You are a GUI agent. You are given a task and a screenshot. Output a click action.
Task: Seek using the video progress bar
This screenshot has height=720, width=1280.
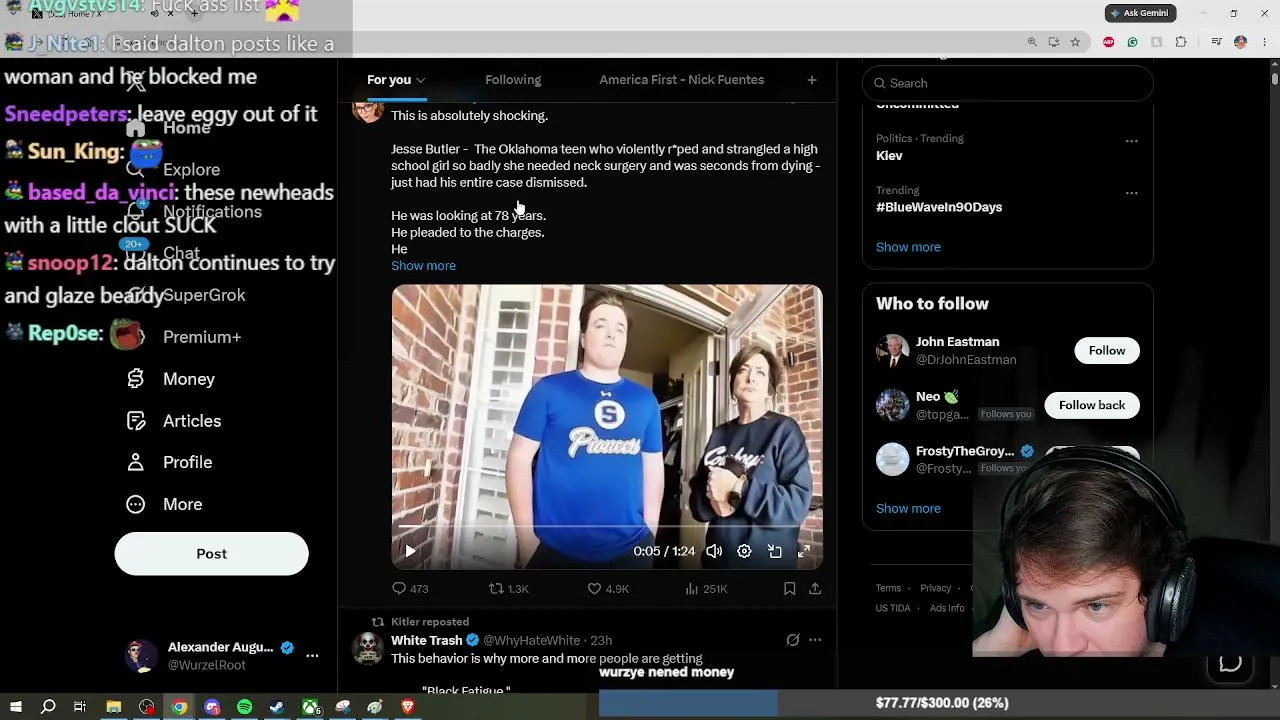(607, 526)
